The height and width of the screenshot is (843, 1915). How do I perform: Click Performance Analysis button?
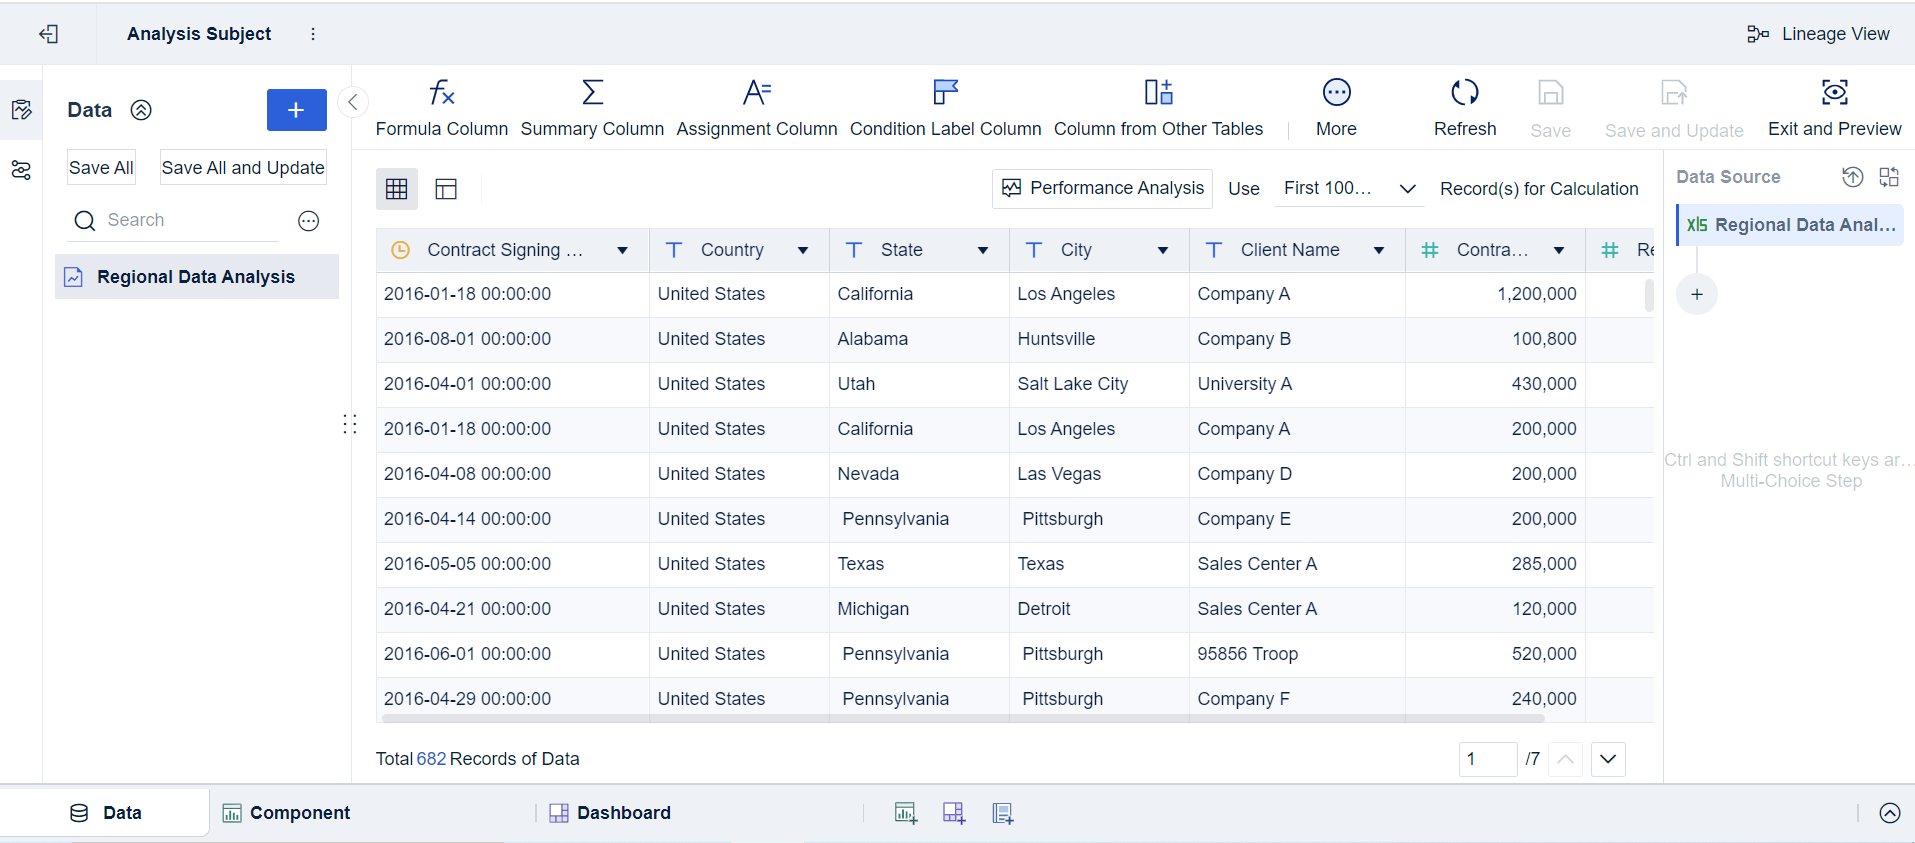click(x=1102, y=188)
